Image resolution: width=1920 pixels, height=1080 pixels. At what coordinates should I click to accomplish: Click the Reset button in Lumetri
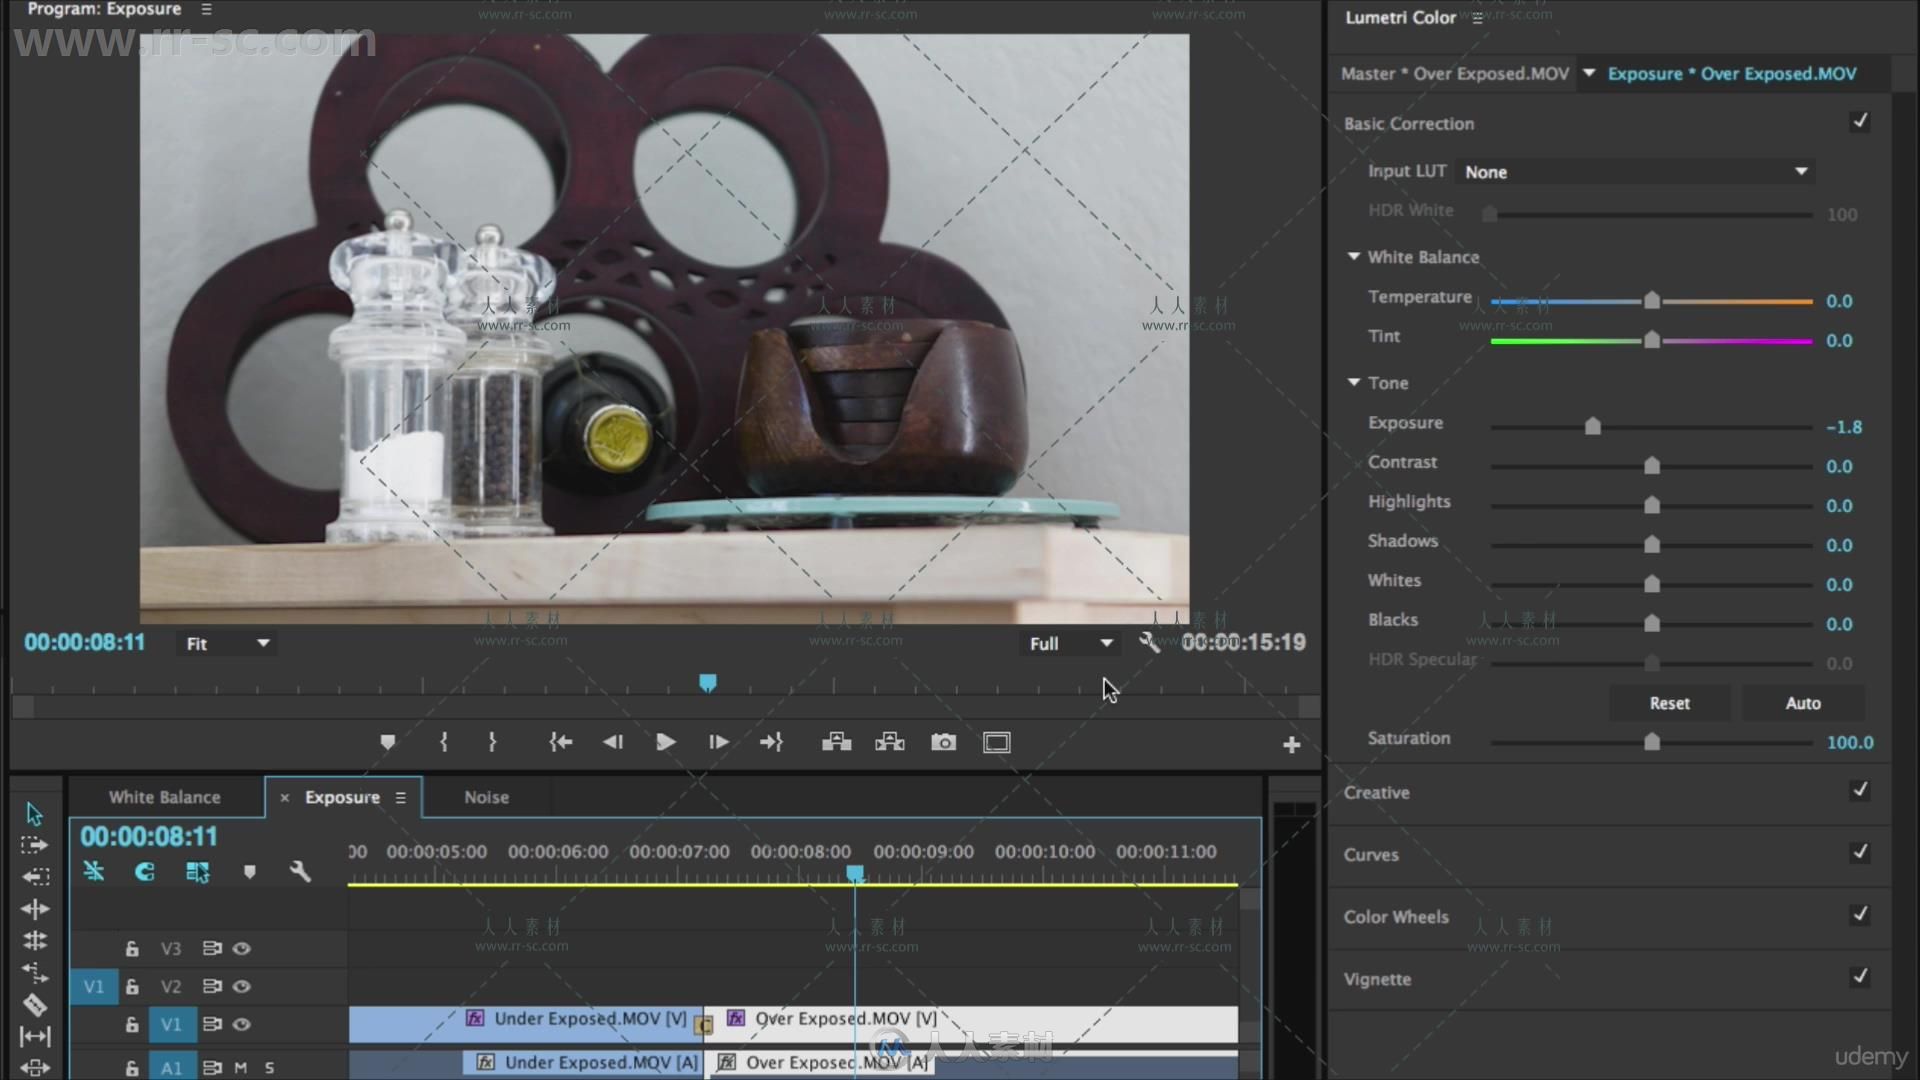click(1669, 702)
